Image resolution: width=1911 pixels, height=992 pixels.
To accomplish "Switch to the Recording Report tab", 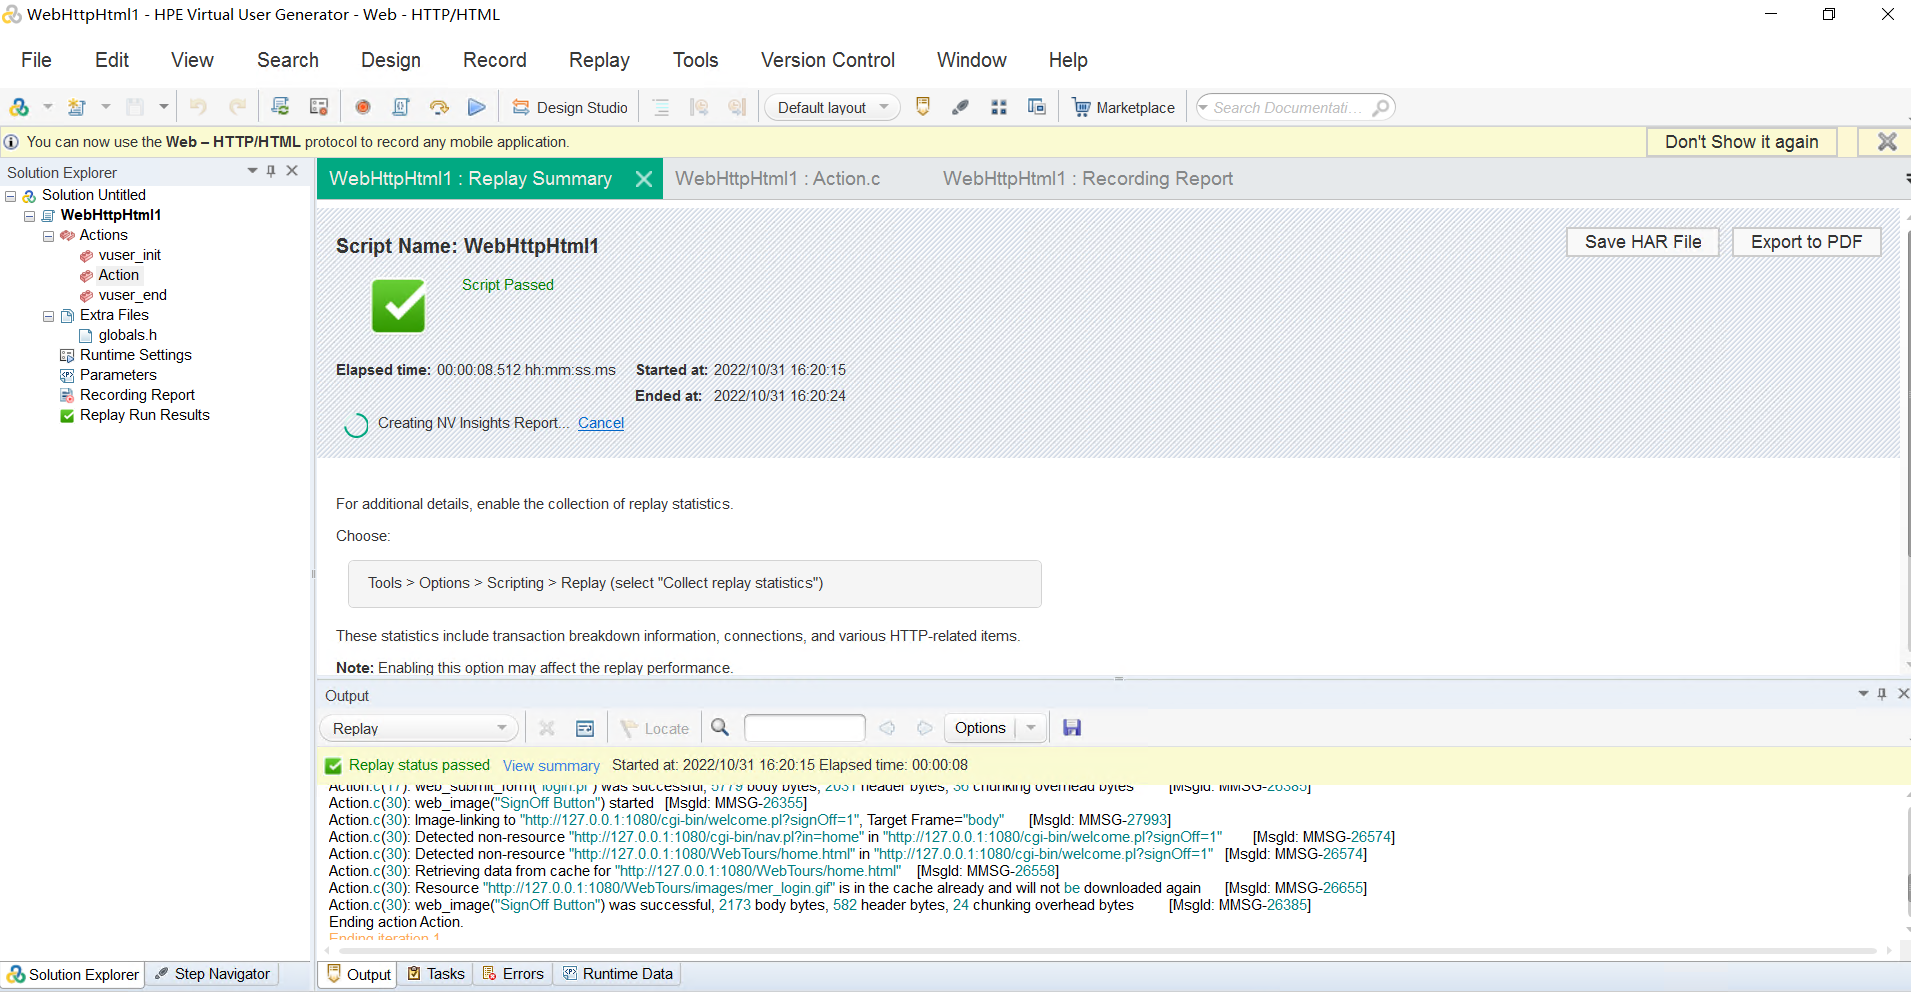I will coord(1088,178).
